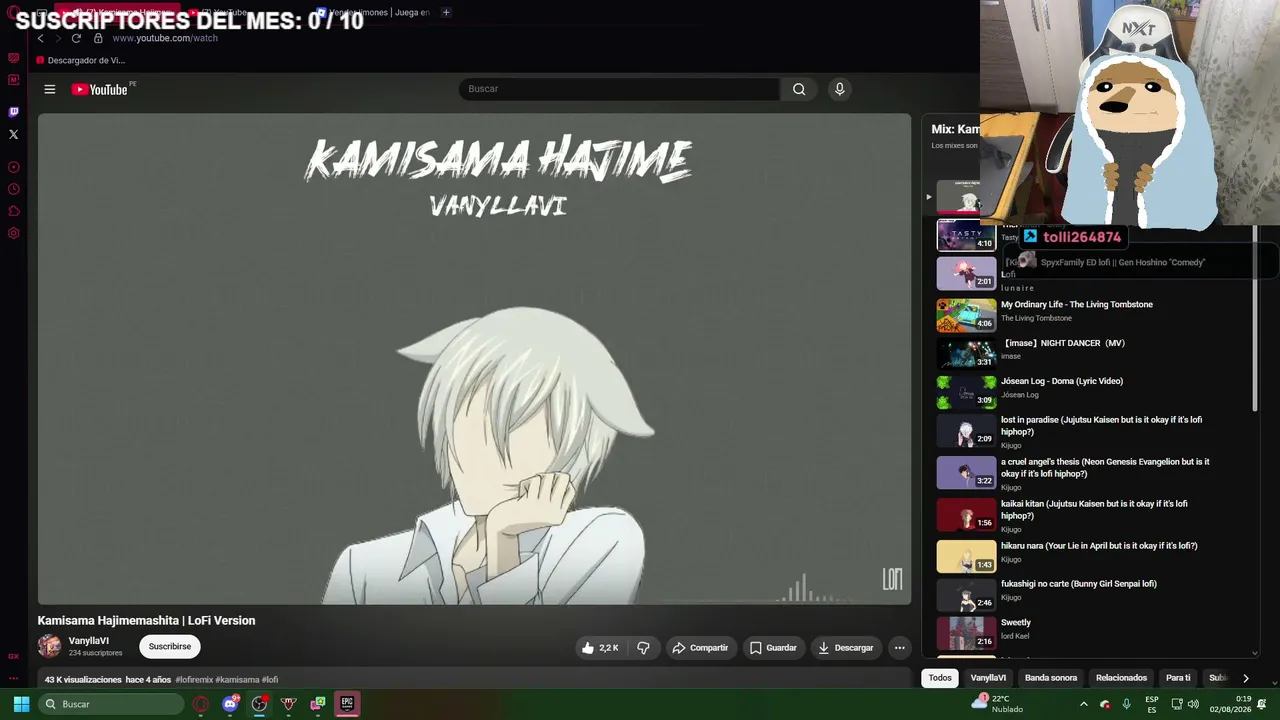Open title "My Ordinary Life - The Living Tombstone"
Image resolution: width=1280 pixels, height=720 pixels.
[1077, 305]
